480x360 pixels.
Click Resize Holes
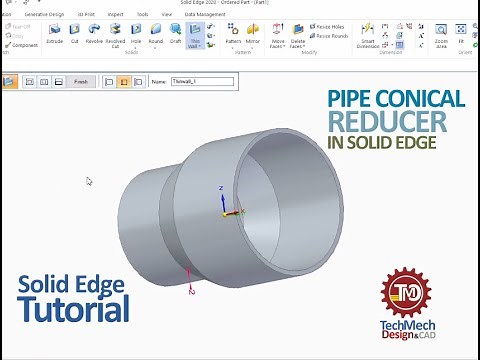(x=327, y=26)
